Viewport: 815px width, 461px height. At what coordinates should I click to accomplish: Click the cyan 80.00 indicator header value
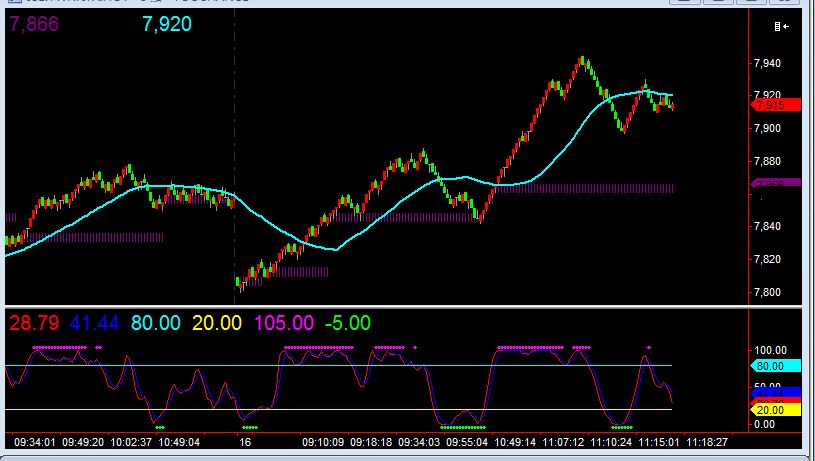pyautogui.click(x=155, y=323)
